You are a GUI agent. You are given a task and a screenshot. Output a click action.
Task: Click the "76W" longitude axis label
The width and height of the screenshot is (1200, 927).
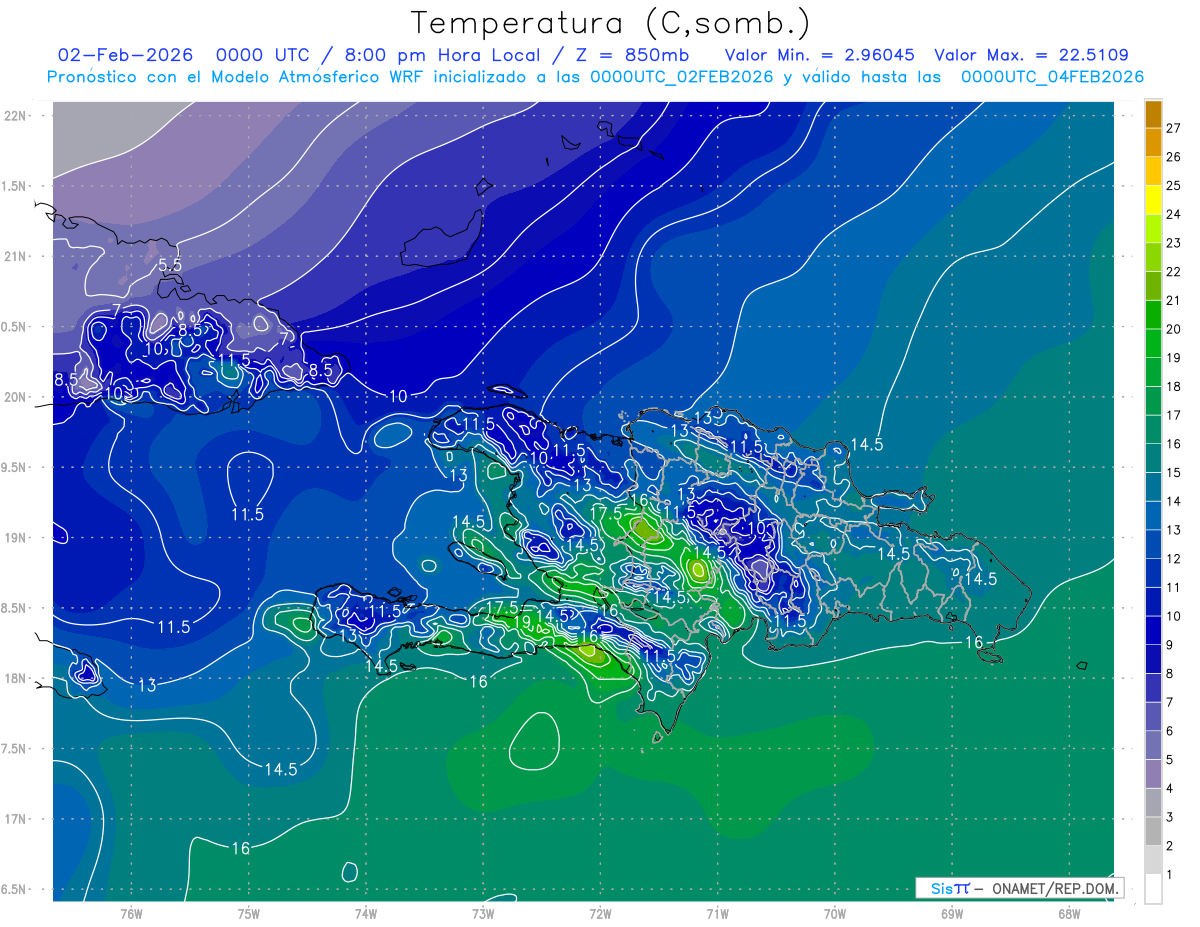(x=131, y=913)
